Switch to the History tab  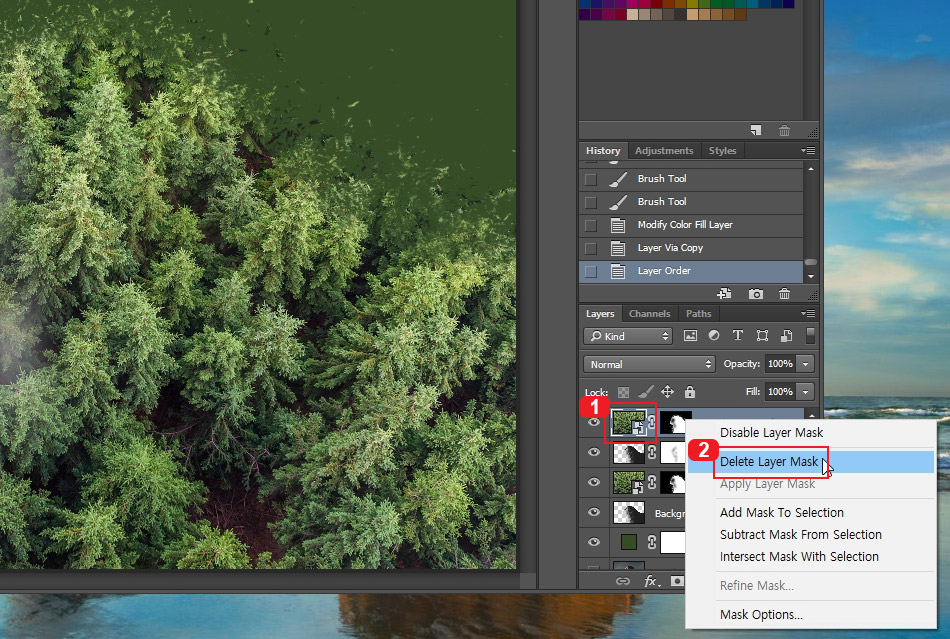[603, 150]
